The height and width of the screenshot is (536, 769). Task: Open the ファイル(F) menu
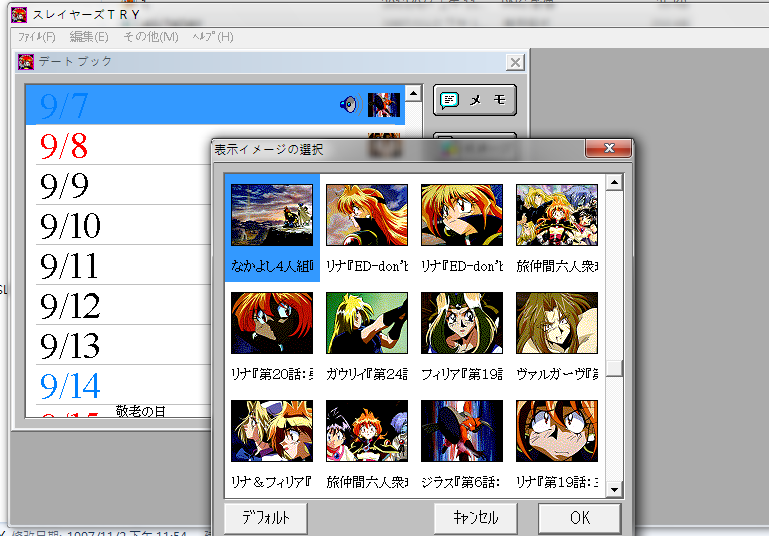(36, 37)
